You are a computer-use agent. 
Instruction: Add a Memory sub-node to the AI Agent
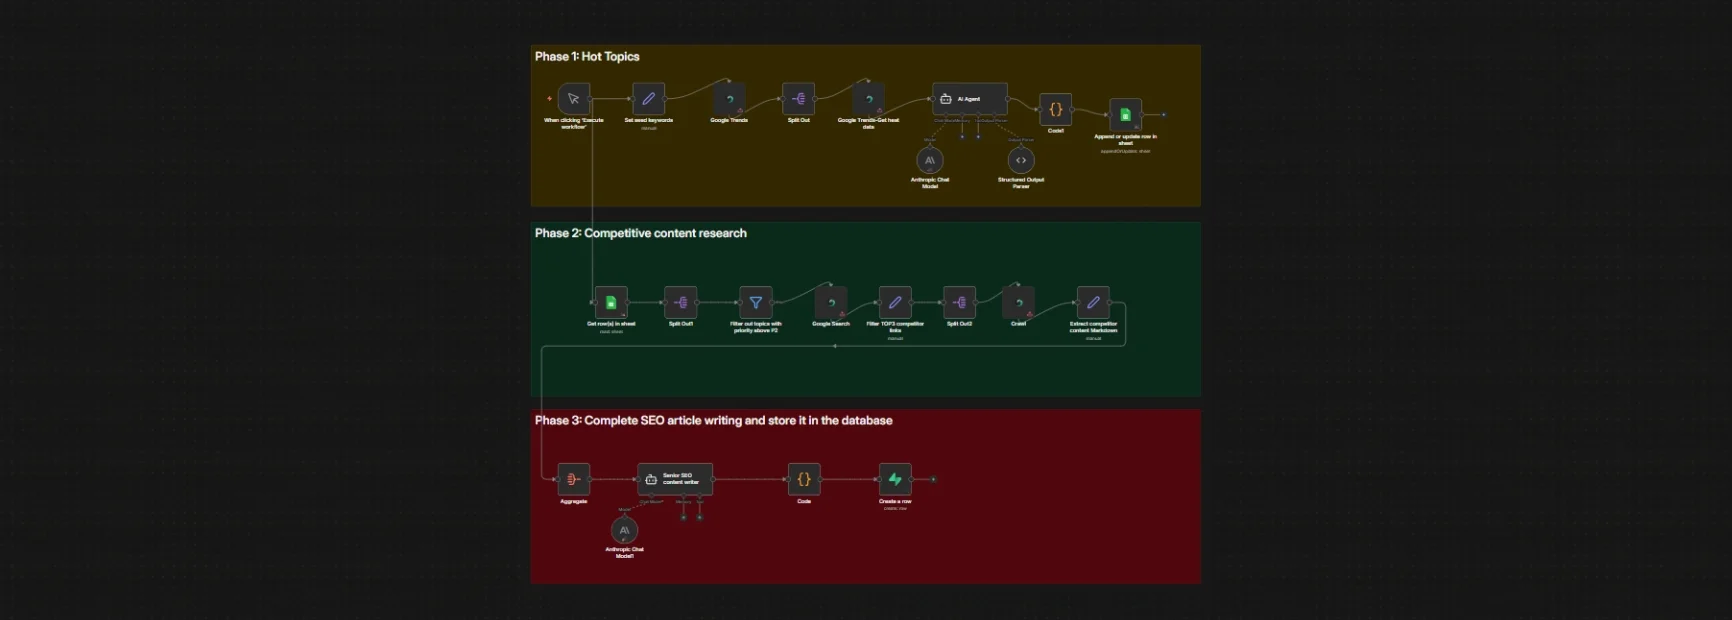coord(962,136)
